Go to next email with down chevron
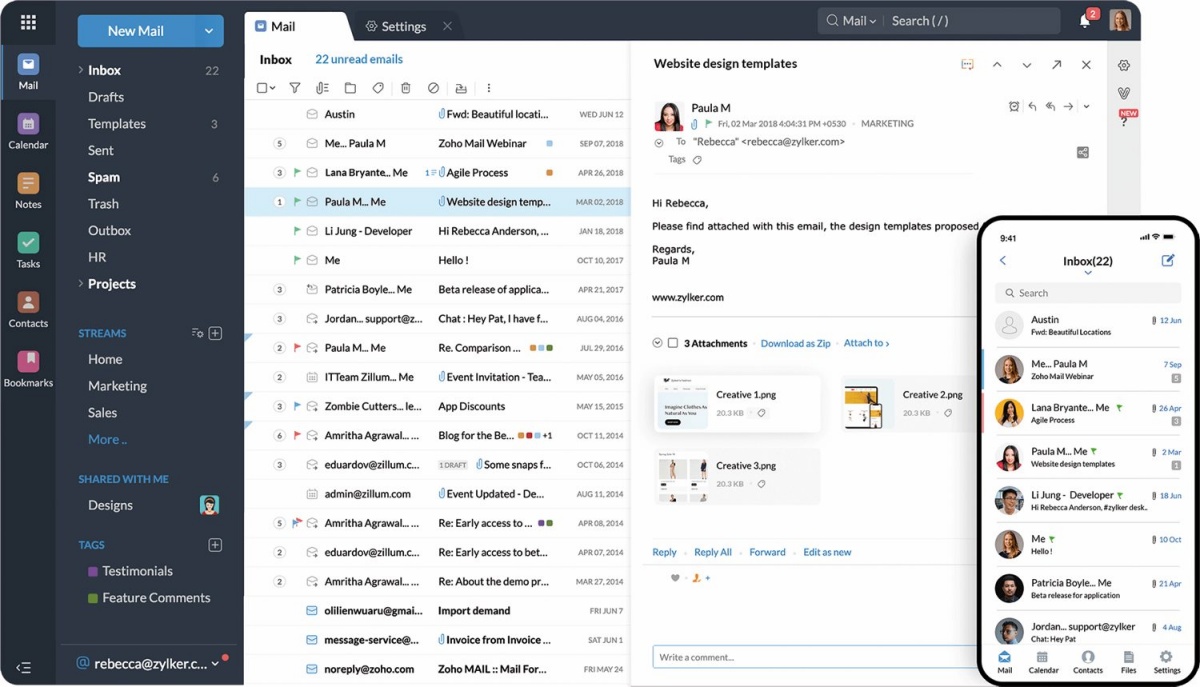Image resolution: width=1200 pixels, height=687 pixels. point(1027,65)
